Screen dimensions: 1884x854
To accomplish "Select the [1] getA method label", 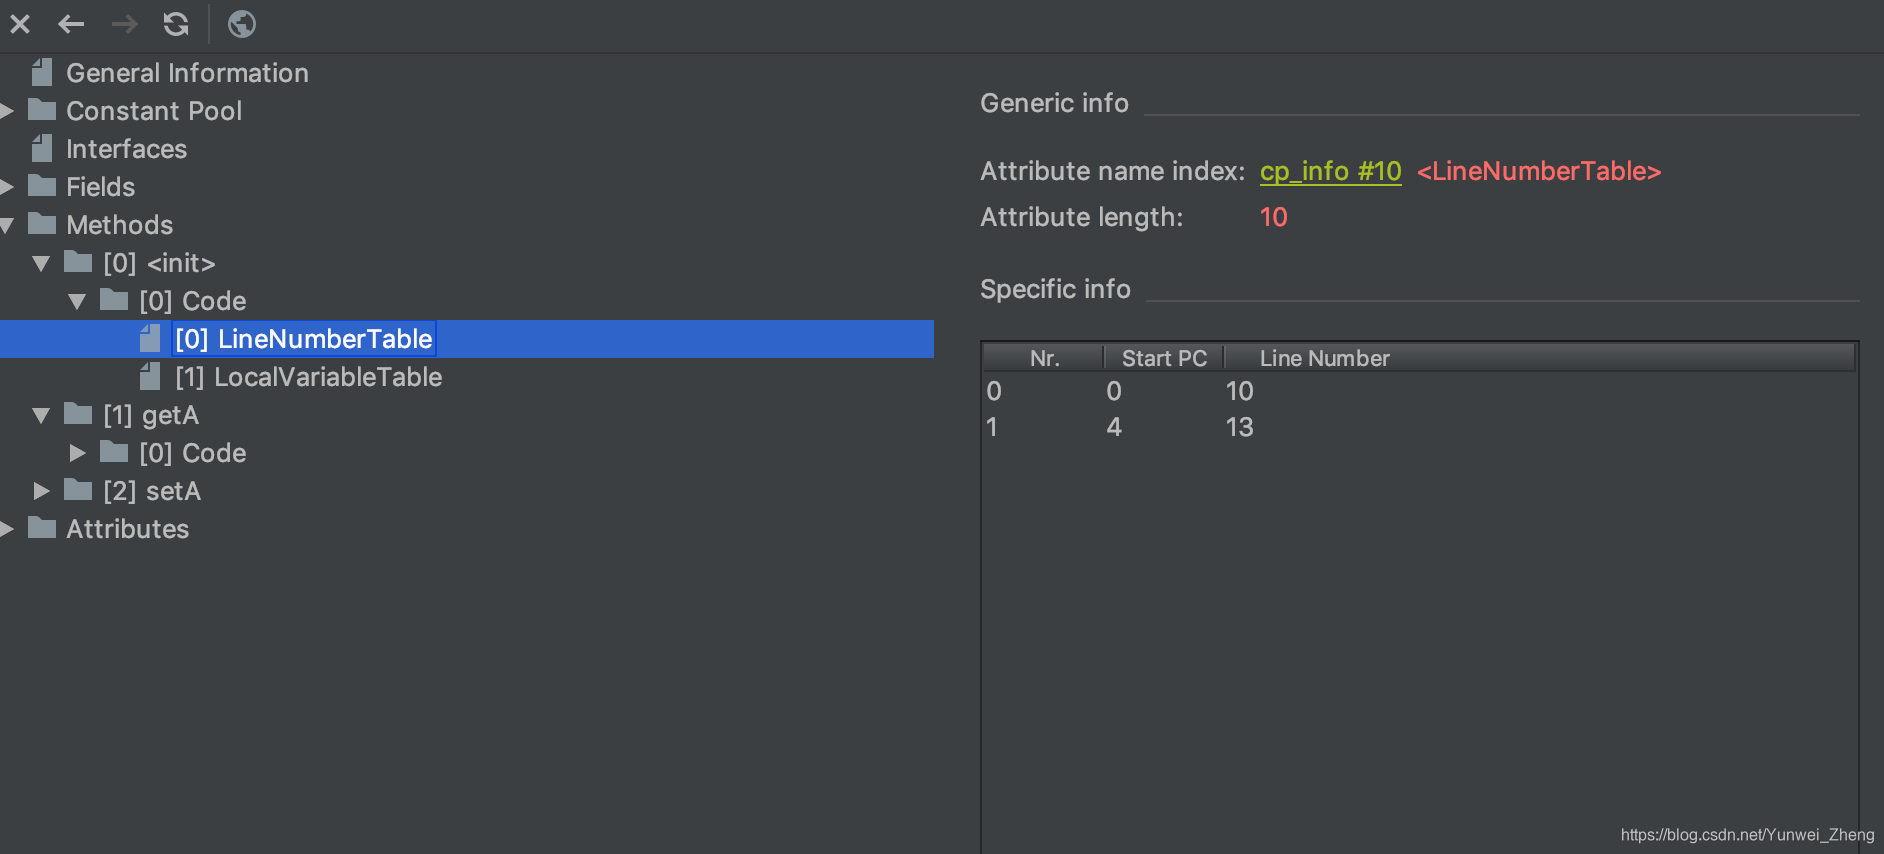I will point(151,415).
